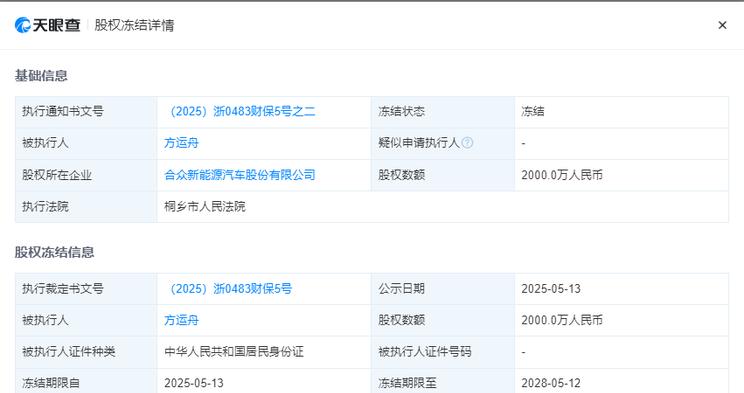744x393 pixels.
Task: Open link (2025)浙0483财保5号之二
Action: pyautogui.click(x=242, y=112)
